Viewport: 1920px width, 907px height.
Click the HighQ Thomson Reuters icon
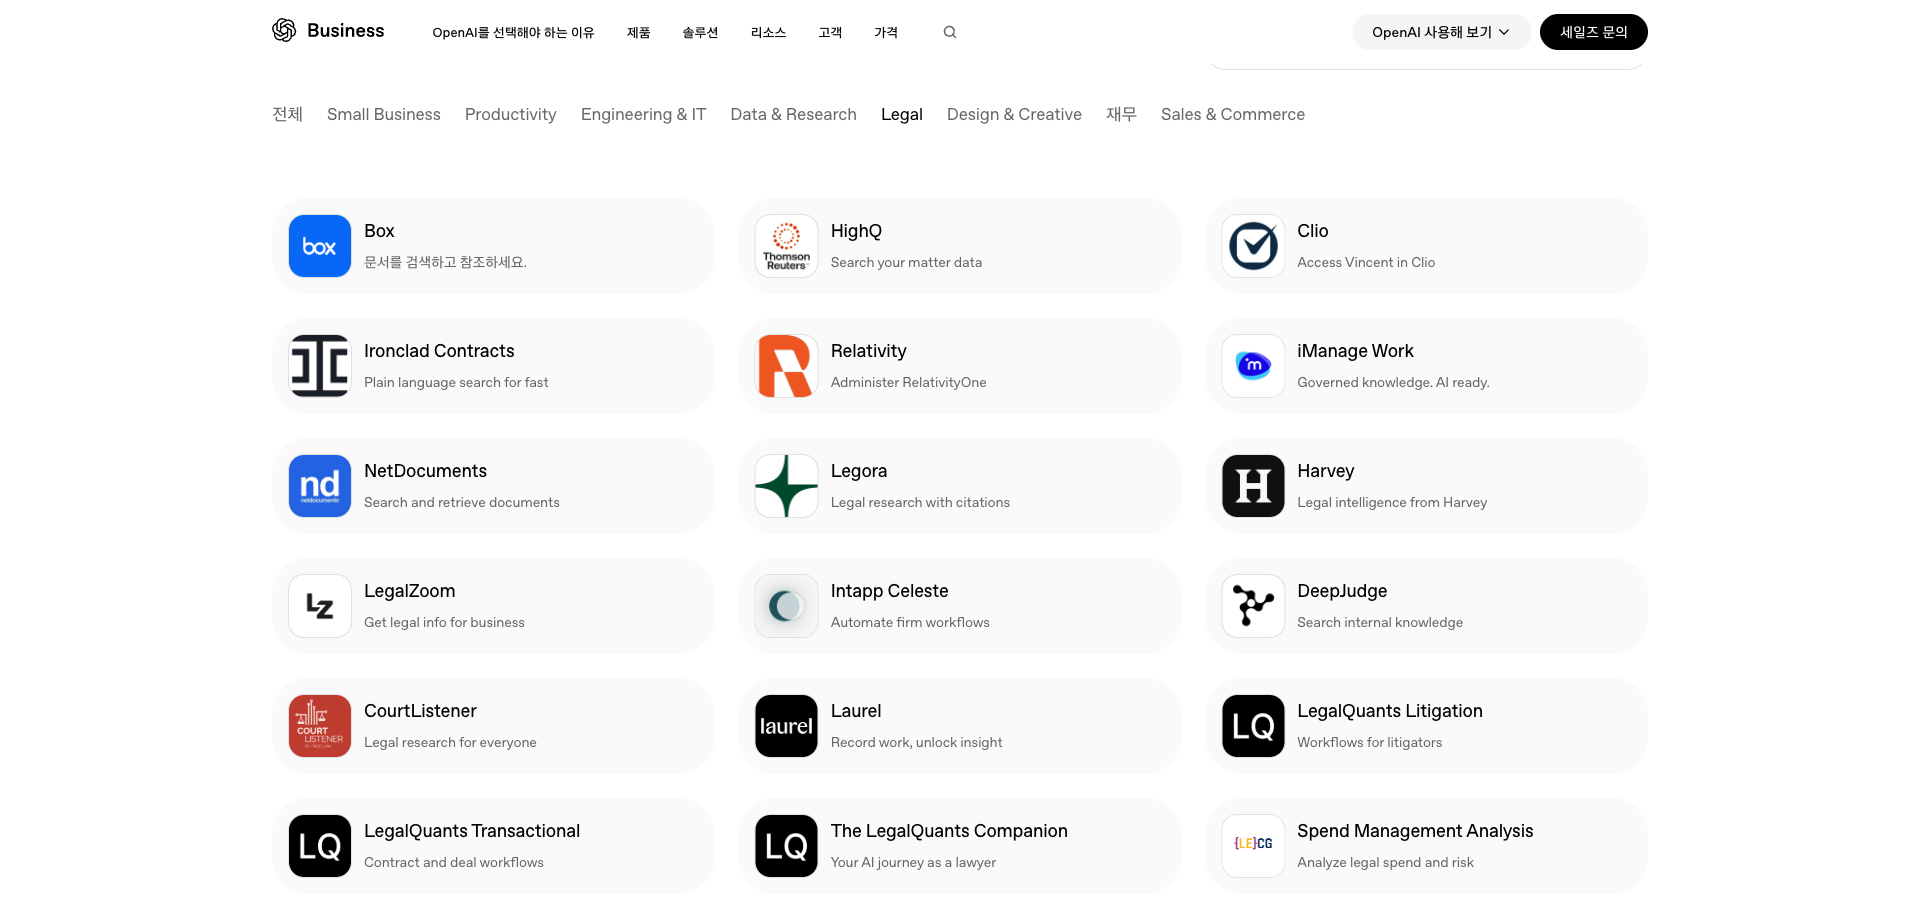pyautogui.click(x=786, y=246)
